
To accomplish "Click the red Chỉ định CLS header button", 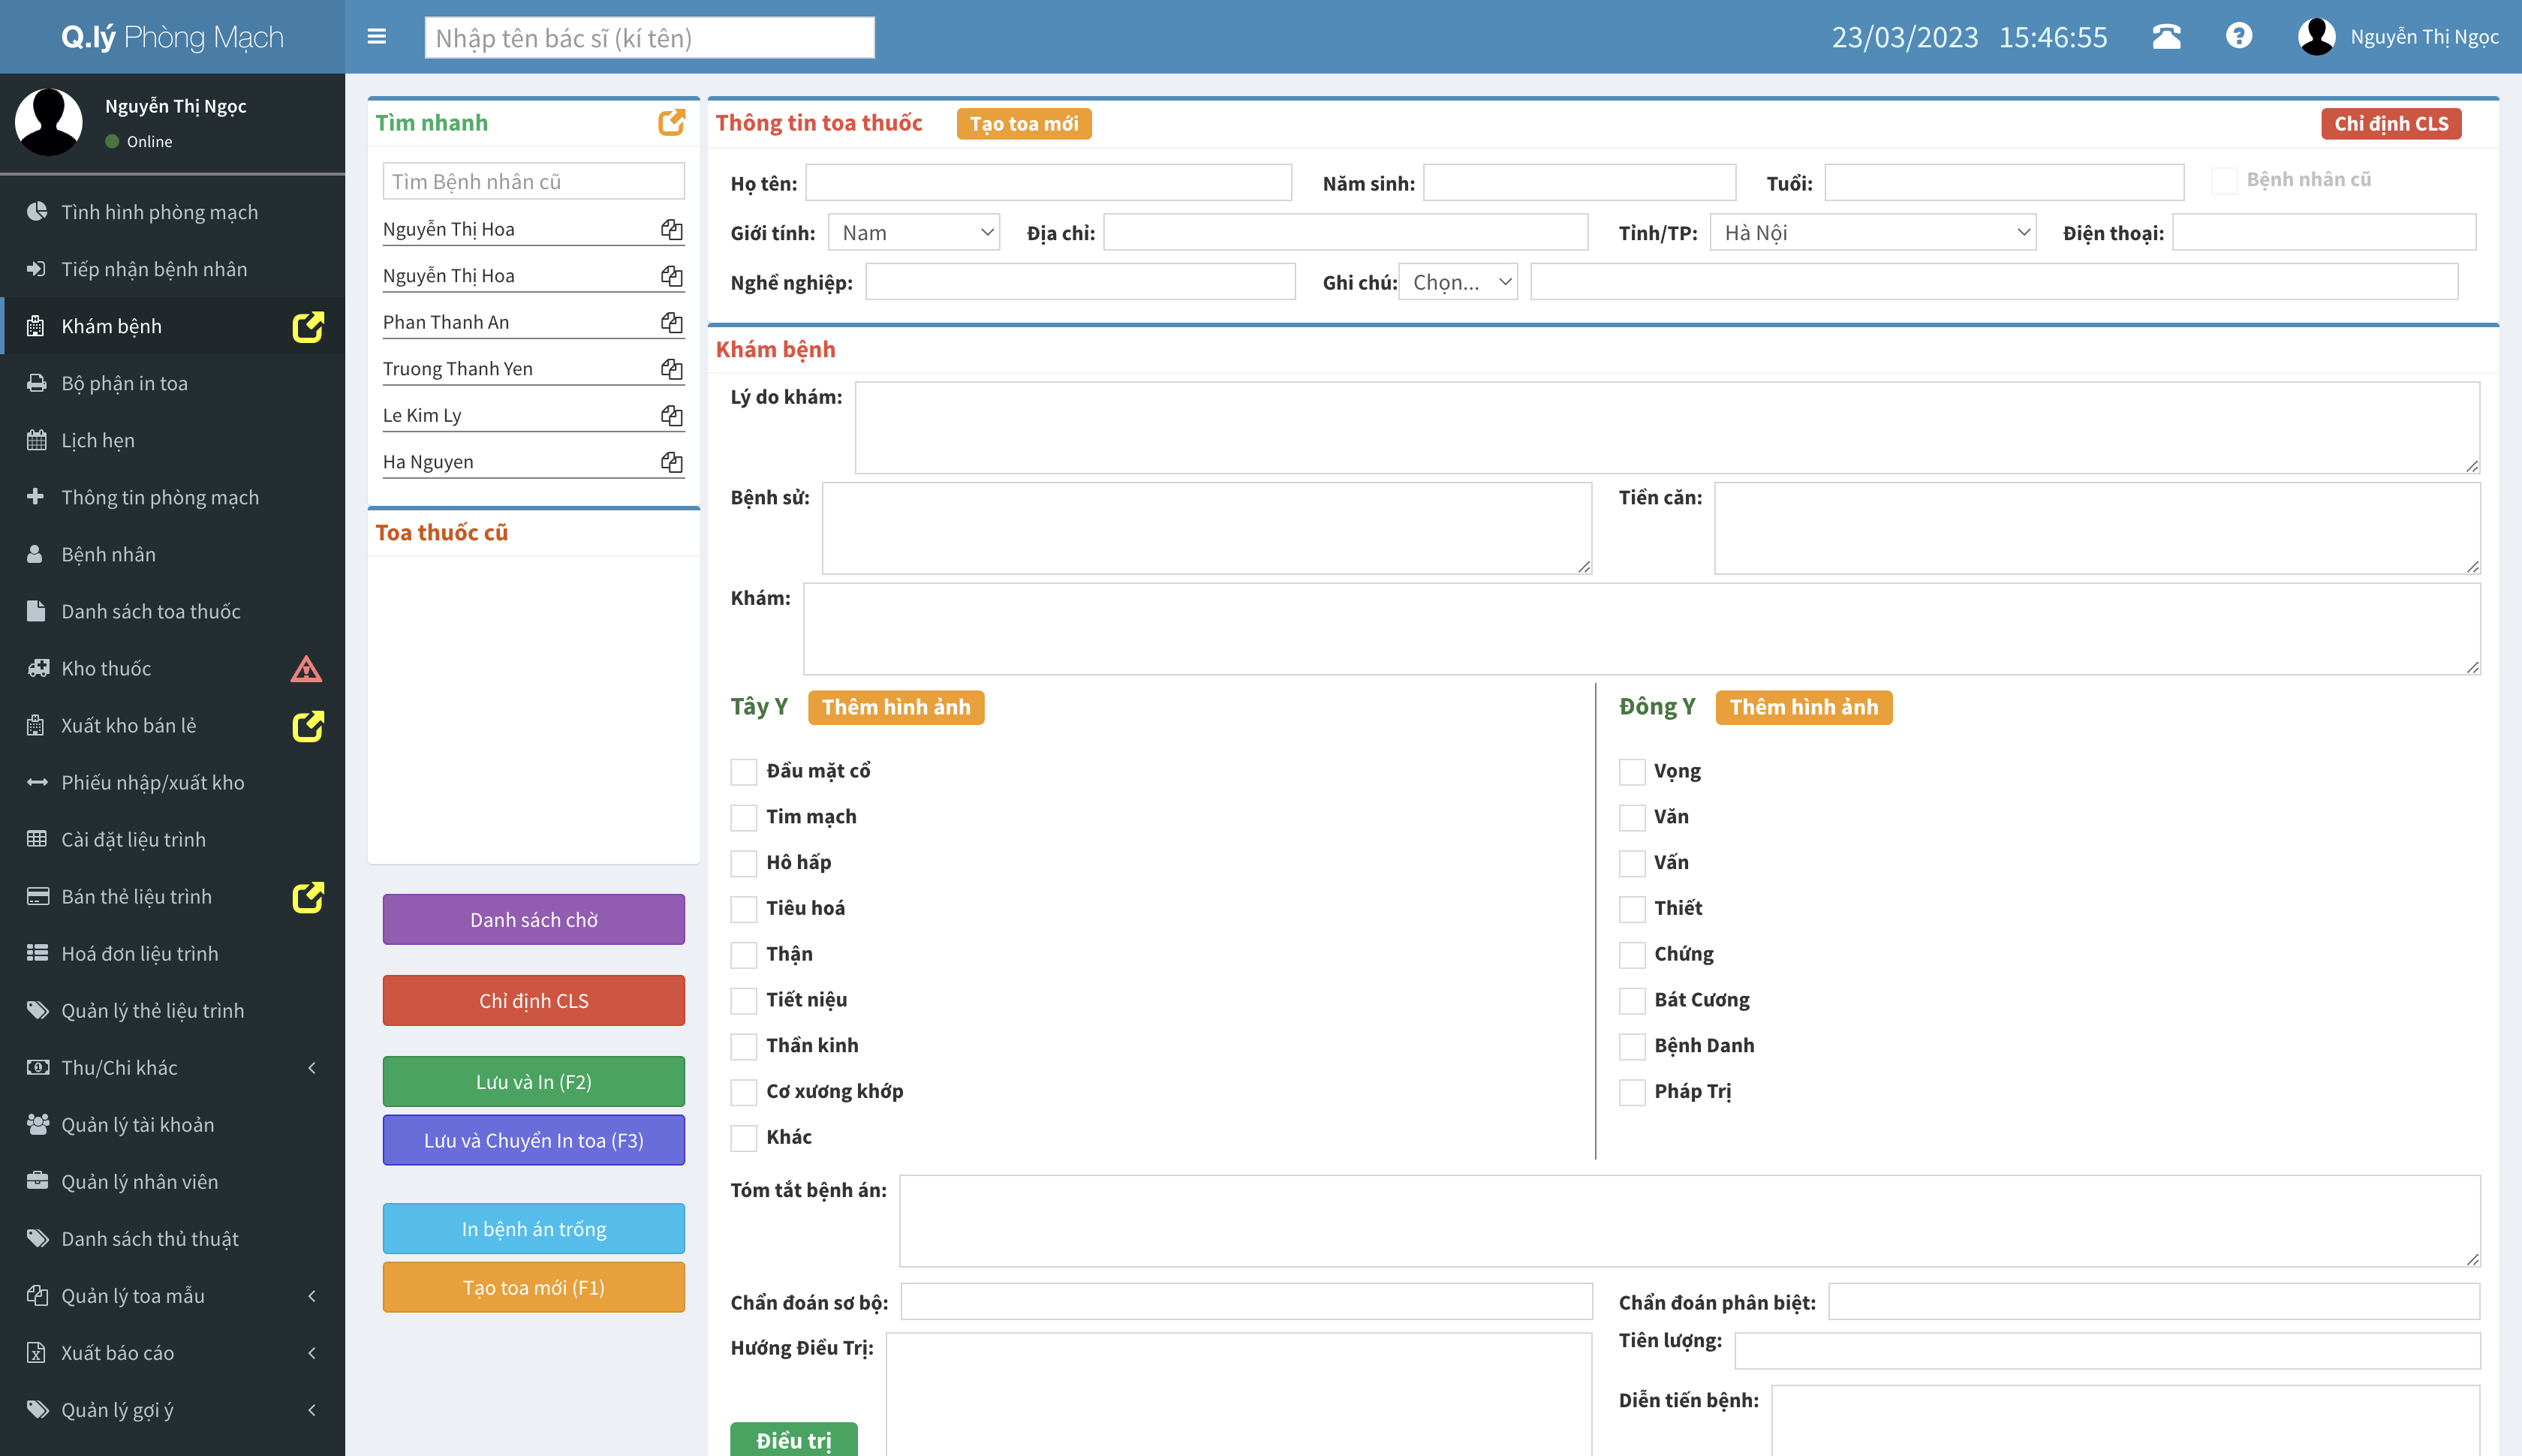I will point(2391,123).
